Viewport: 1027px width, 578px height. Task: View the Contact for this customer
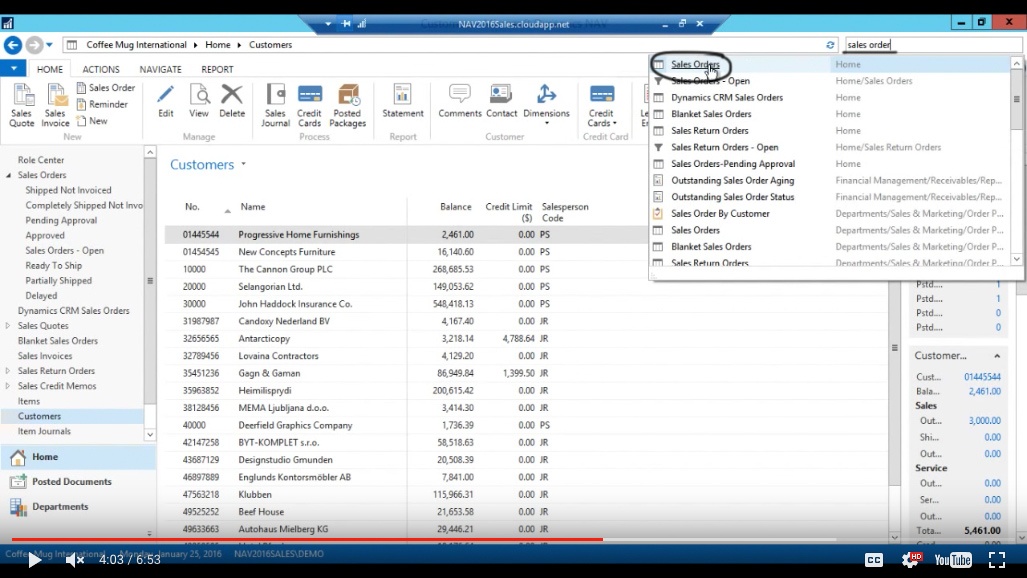(501, 105)
